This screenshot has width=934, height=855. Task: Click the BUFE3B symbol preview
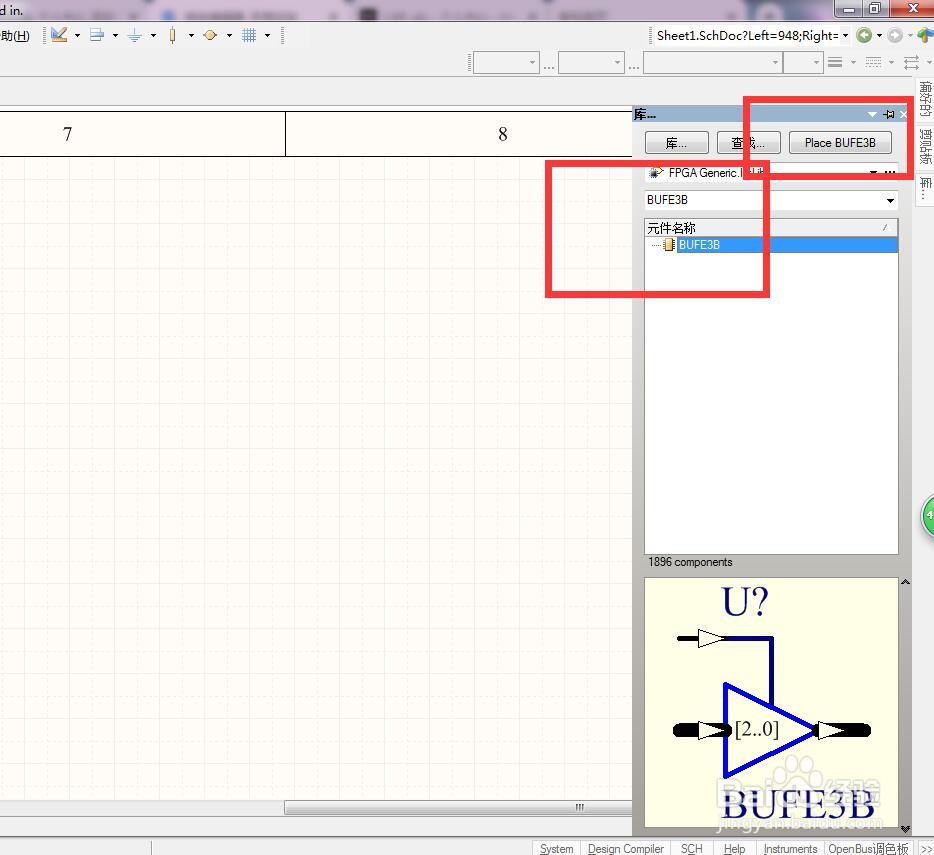point(771,702)
